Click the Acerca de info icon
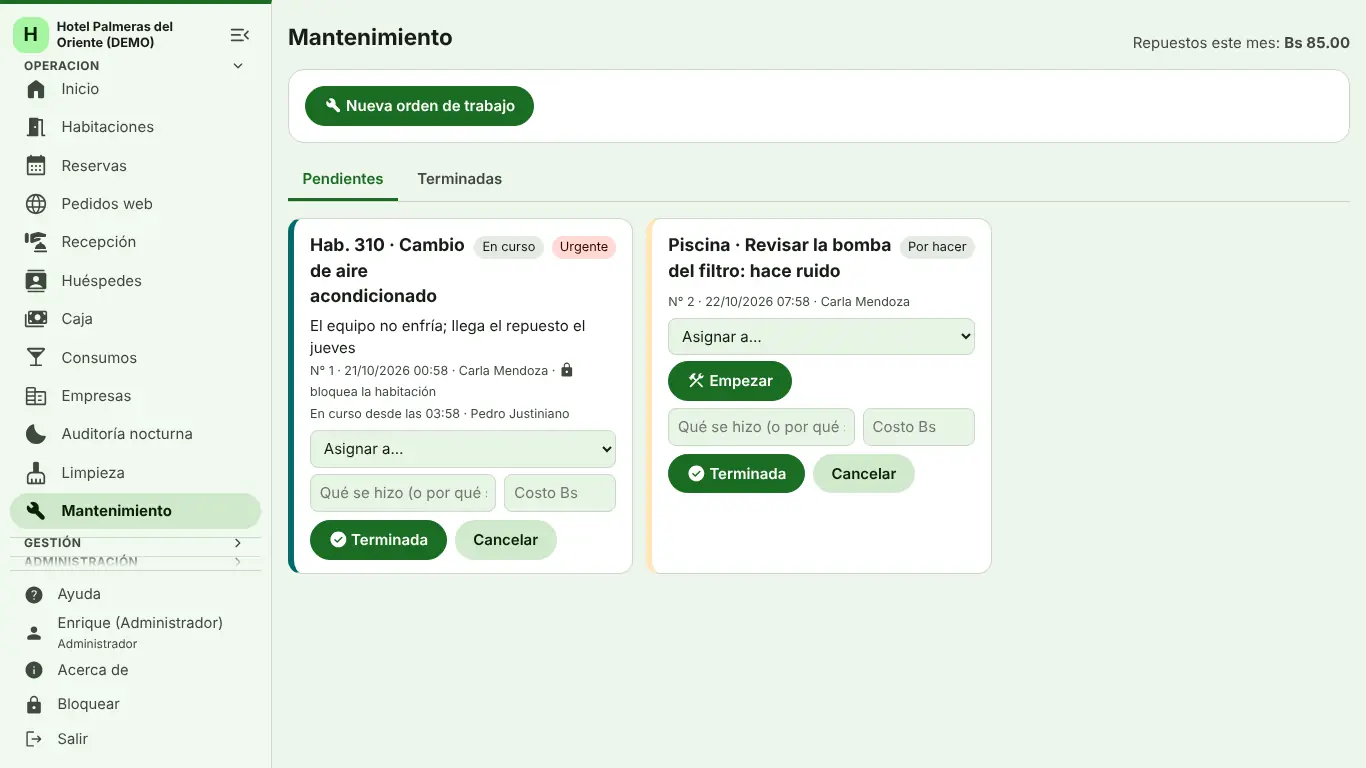Image resolution: width=1366 pixels, height=768 pixels. (x=34, y=670)
